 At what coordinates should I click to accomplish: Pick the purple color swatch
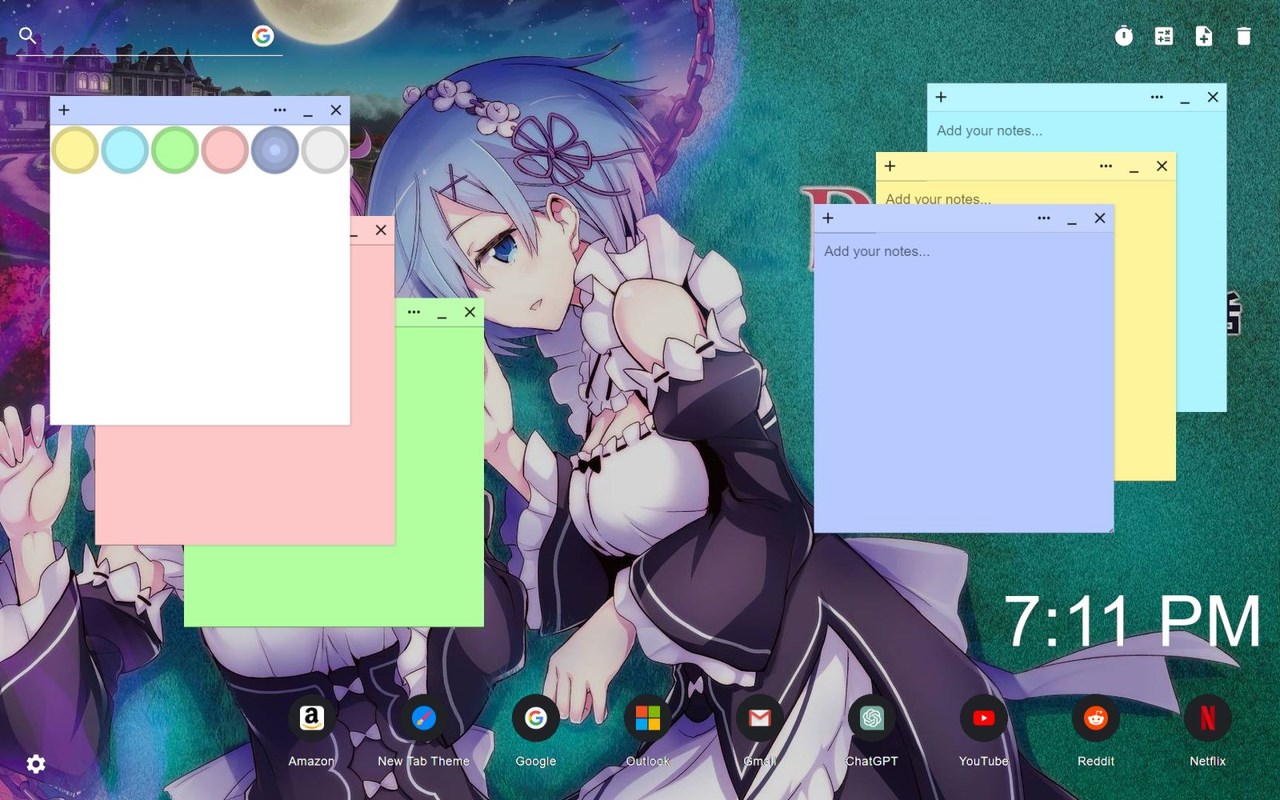pyautogui.click(x=275, y=150)
